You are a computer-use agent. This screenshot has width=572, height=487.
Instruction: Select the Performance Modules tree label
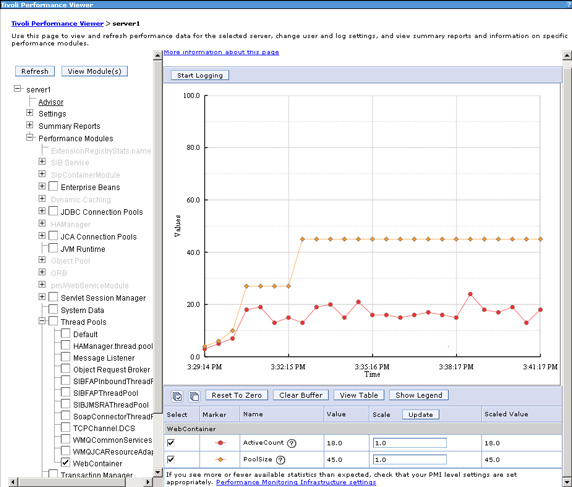[x=76, y=139]
